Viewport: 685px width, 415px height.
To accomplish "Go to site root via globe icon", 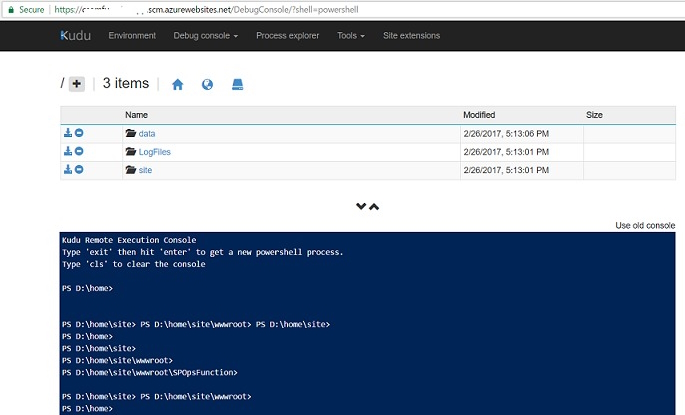I will point(208,84).
